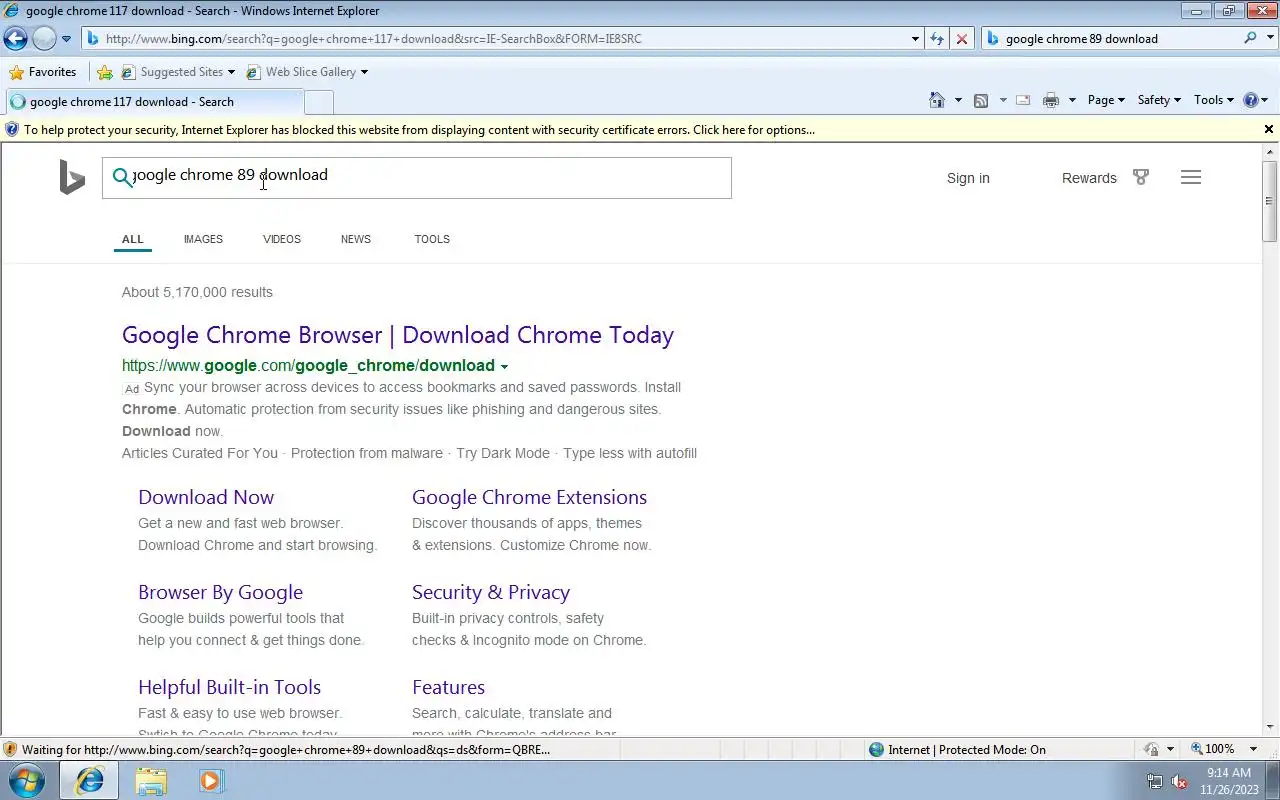1280x800 pixels.
Task: Click the page vertical scrollbar down arrow
Action: pos(1270,727)
